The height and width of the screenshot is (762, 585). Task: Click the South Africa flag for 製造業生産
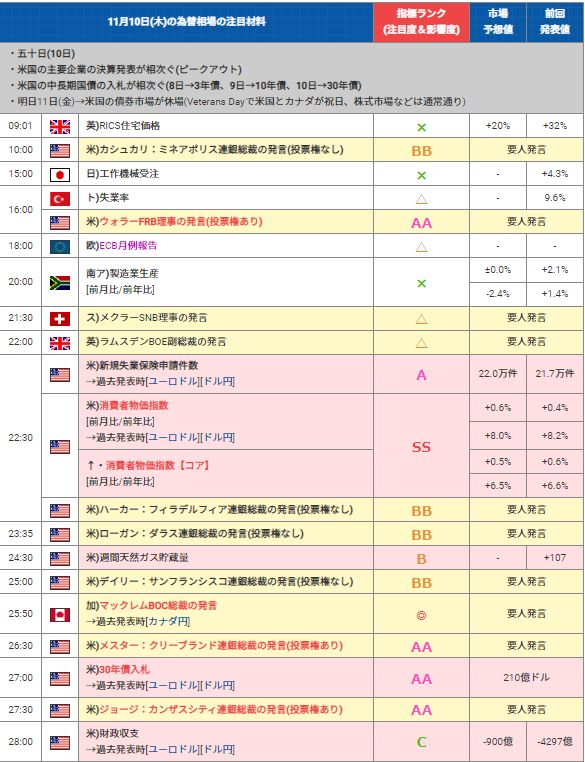click(60, 282)
